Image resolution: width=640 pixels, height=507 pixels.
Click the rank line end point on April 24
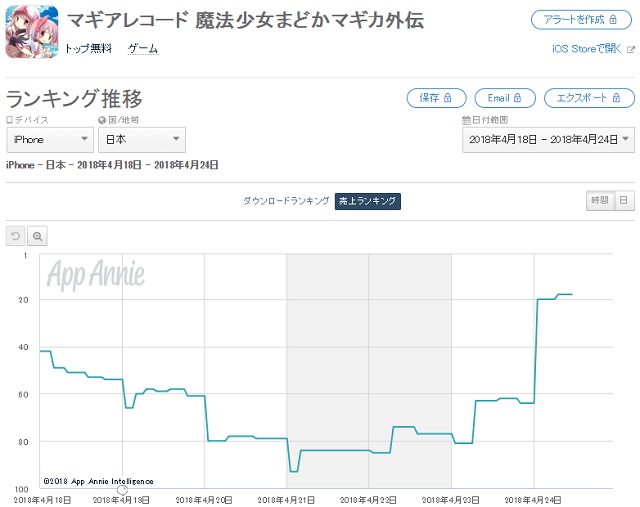click(x=571, y=294)
